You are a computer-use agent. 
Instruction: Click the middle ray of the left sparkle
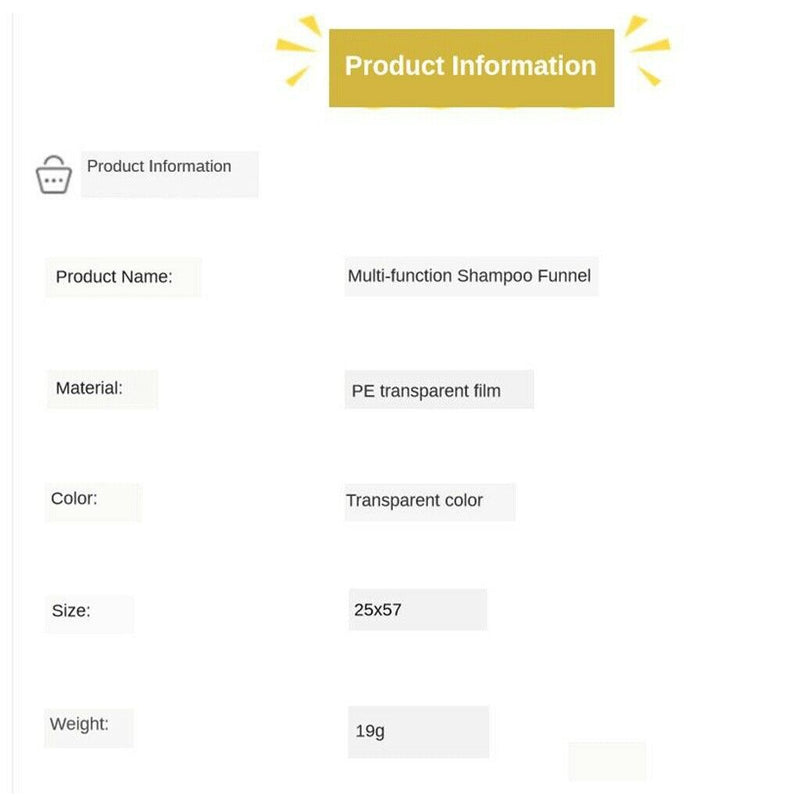pos(294,45)
